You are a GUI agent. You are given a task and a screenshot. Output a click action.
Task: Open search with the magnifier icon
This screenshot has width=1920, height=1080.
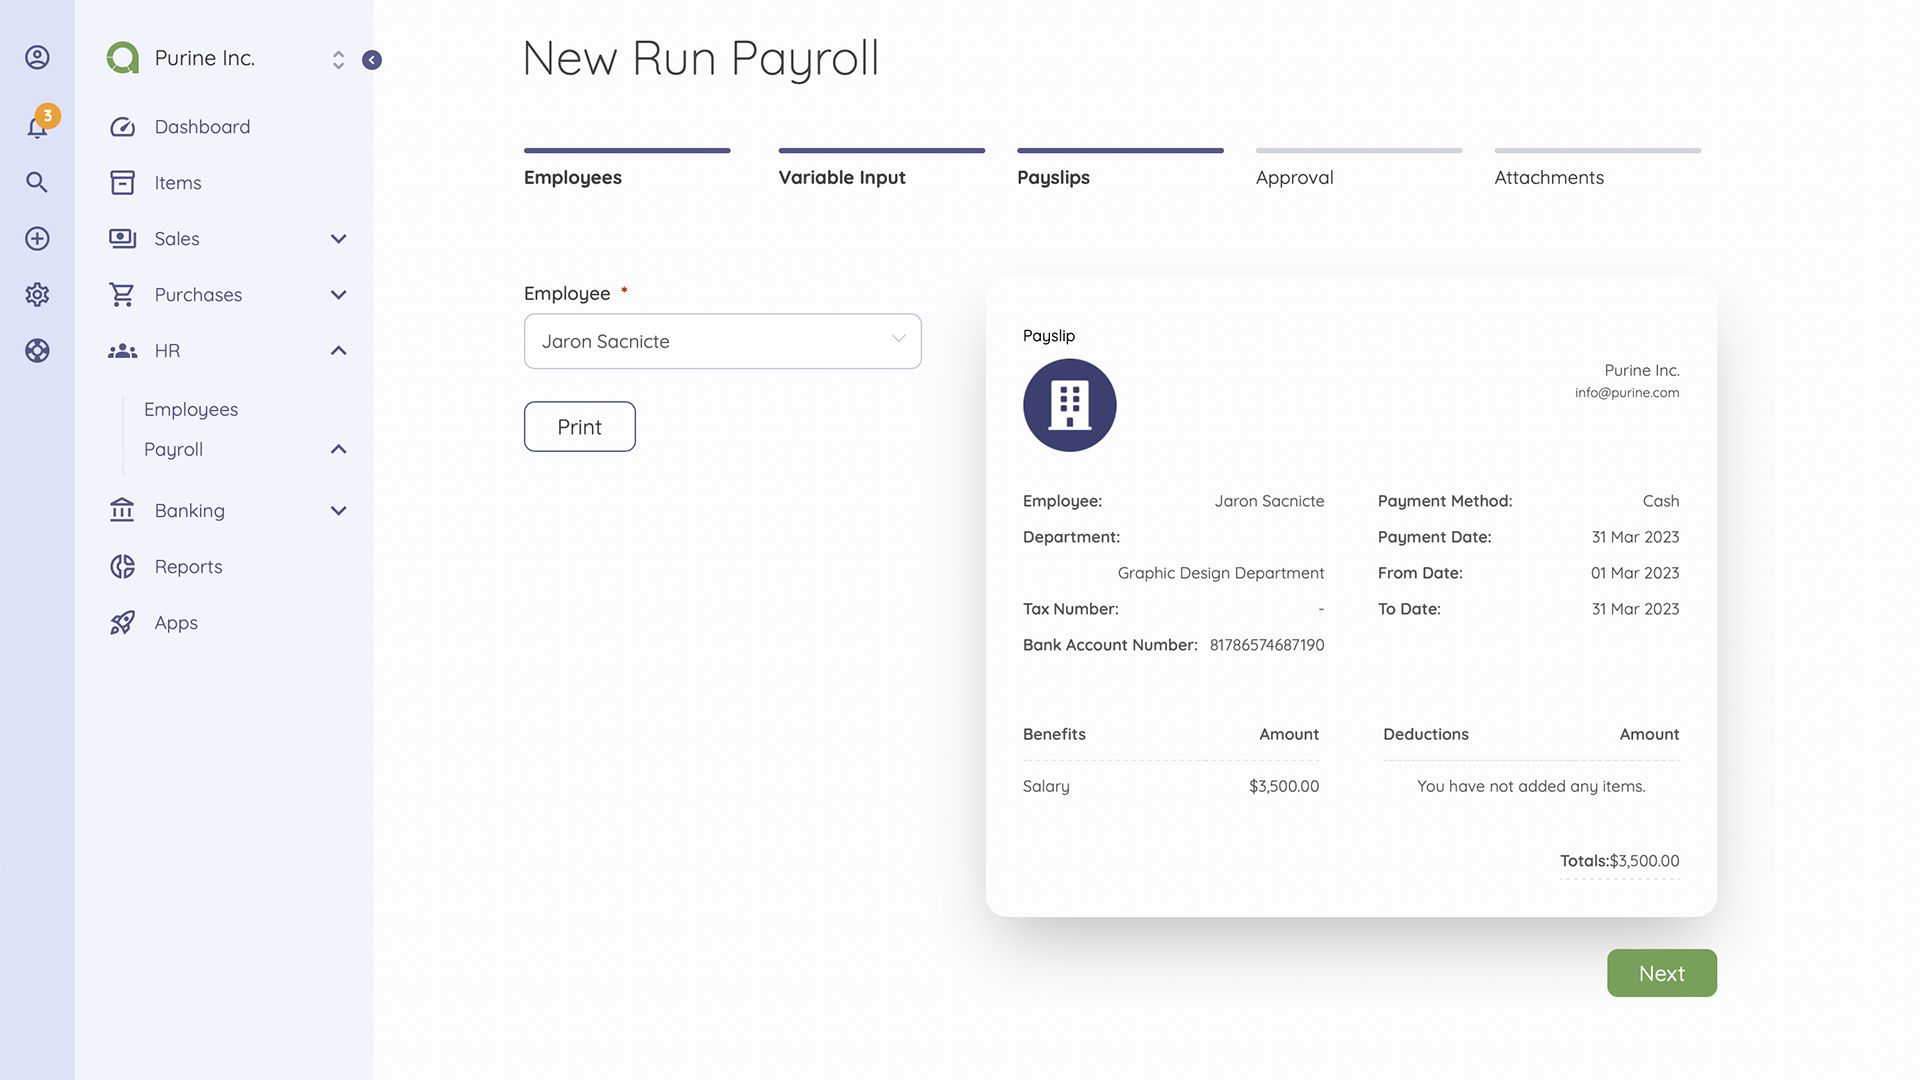coord(37,182)
